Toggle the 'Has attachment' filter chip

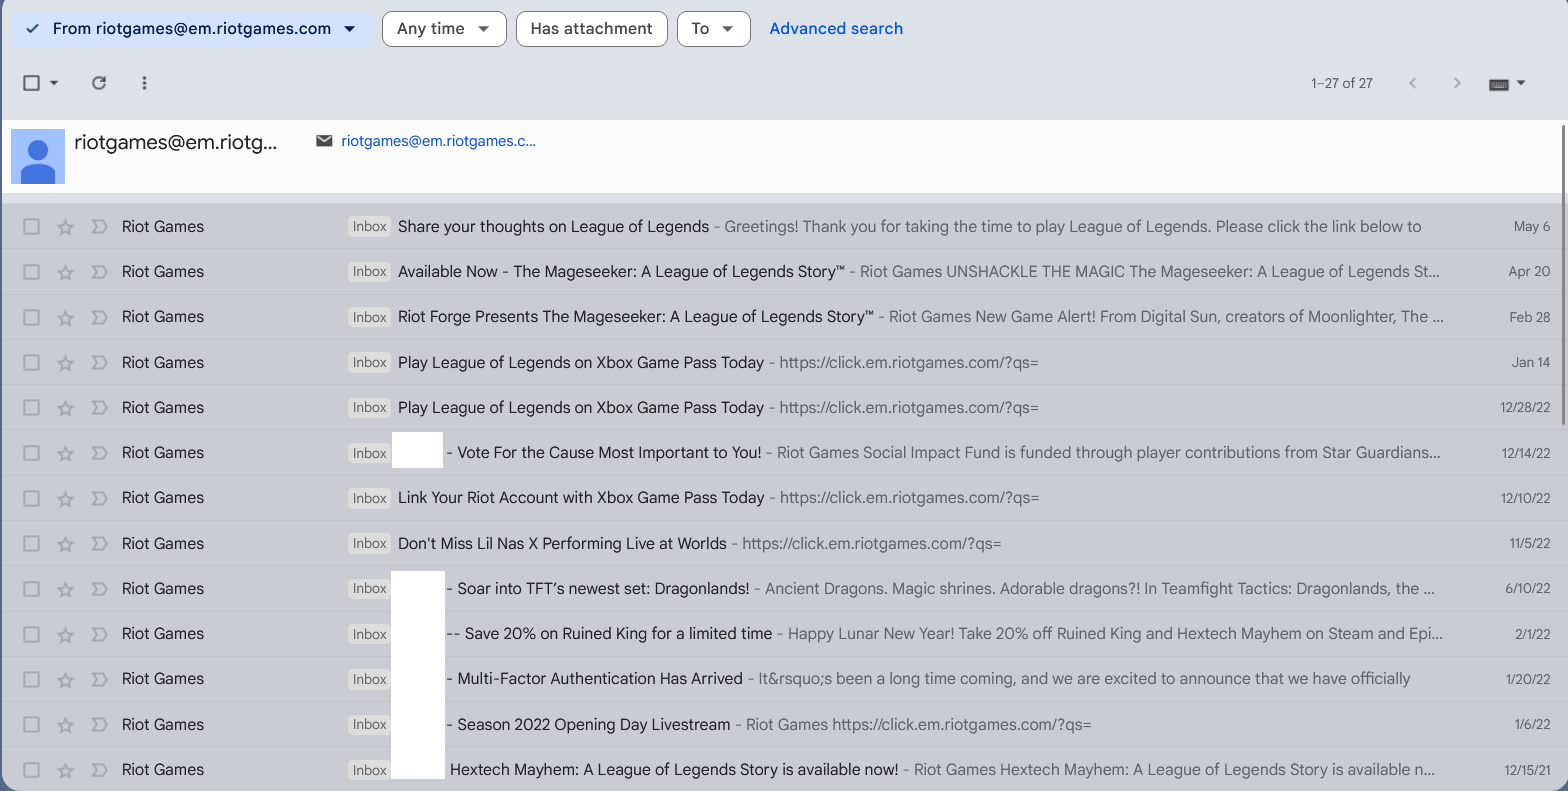tap(591, 29)
